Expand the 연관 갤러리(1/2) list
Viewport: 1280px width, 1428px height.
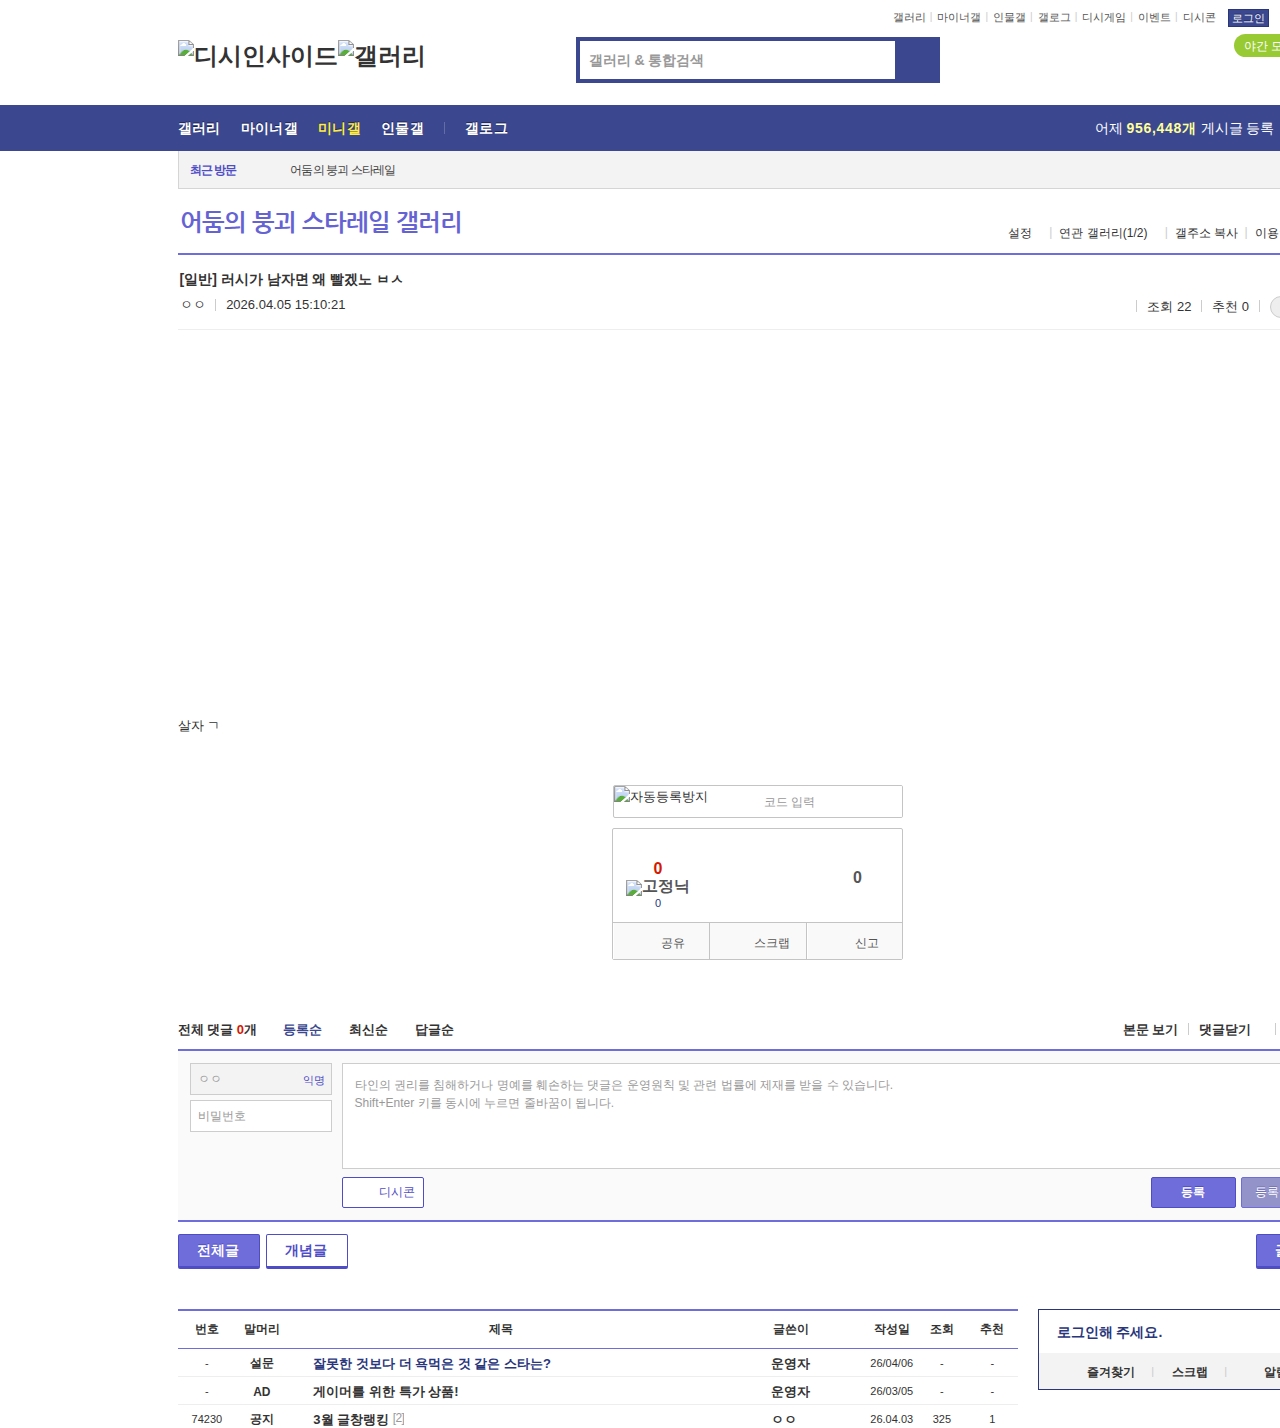[x=1103, y=233]
